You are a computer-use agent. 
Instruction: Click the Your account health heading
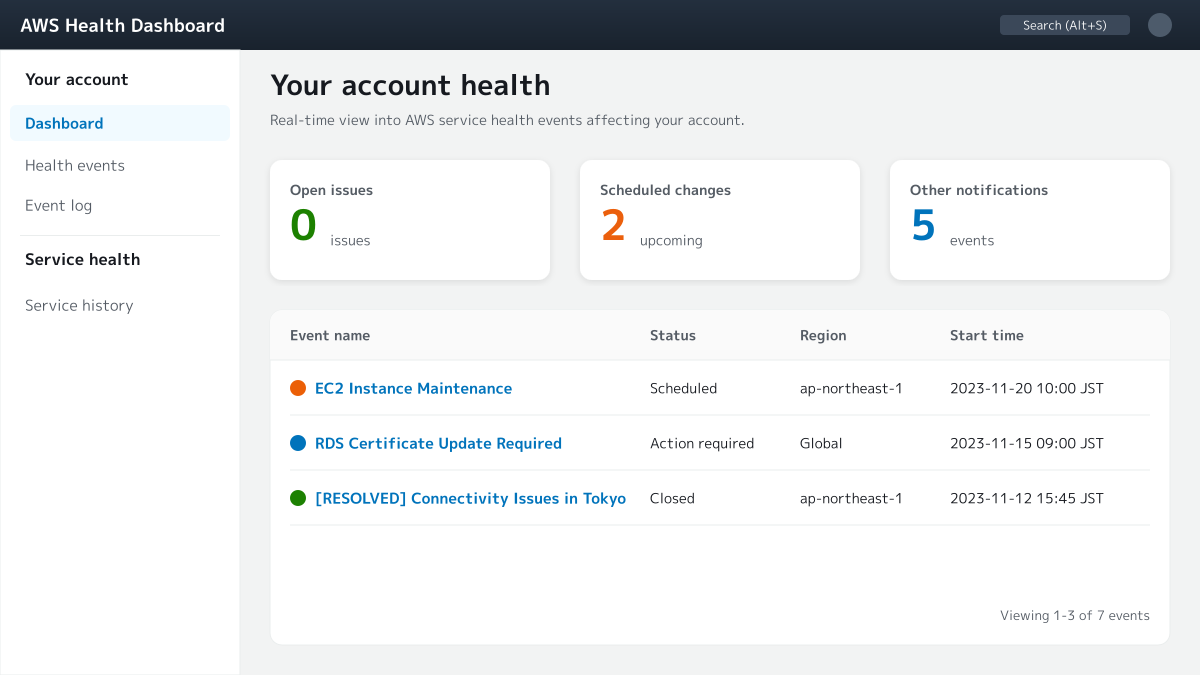[410, 85]
